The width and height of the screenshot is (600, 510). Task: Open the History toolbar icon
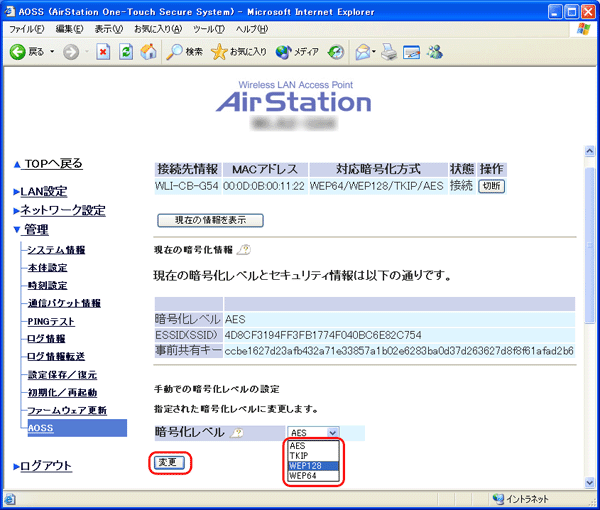[x=336, y=52]
